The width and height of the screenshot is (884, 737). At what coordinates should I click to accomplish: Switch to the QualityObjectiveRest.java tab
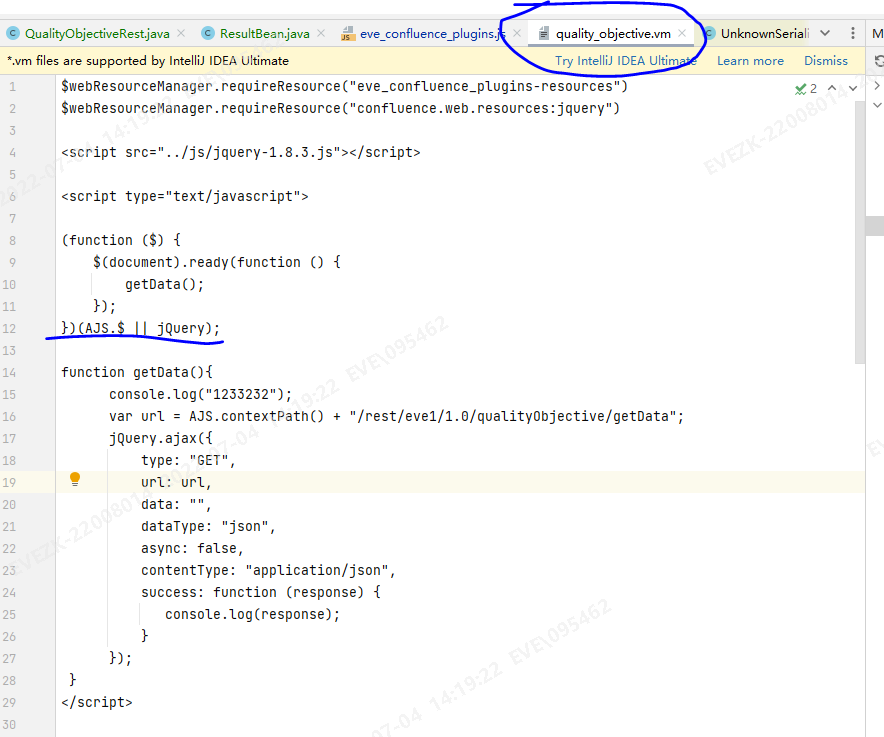click(97, 34)
